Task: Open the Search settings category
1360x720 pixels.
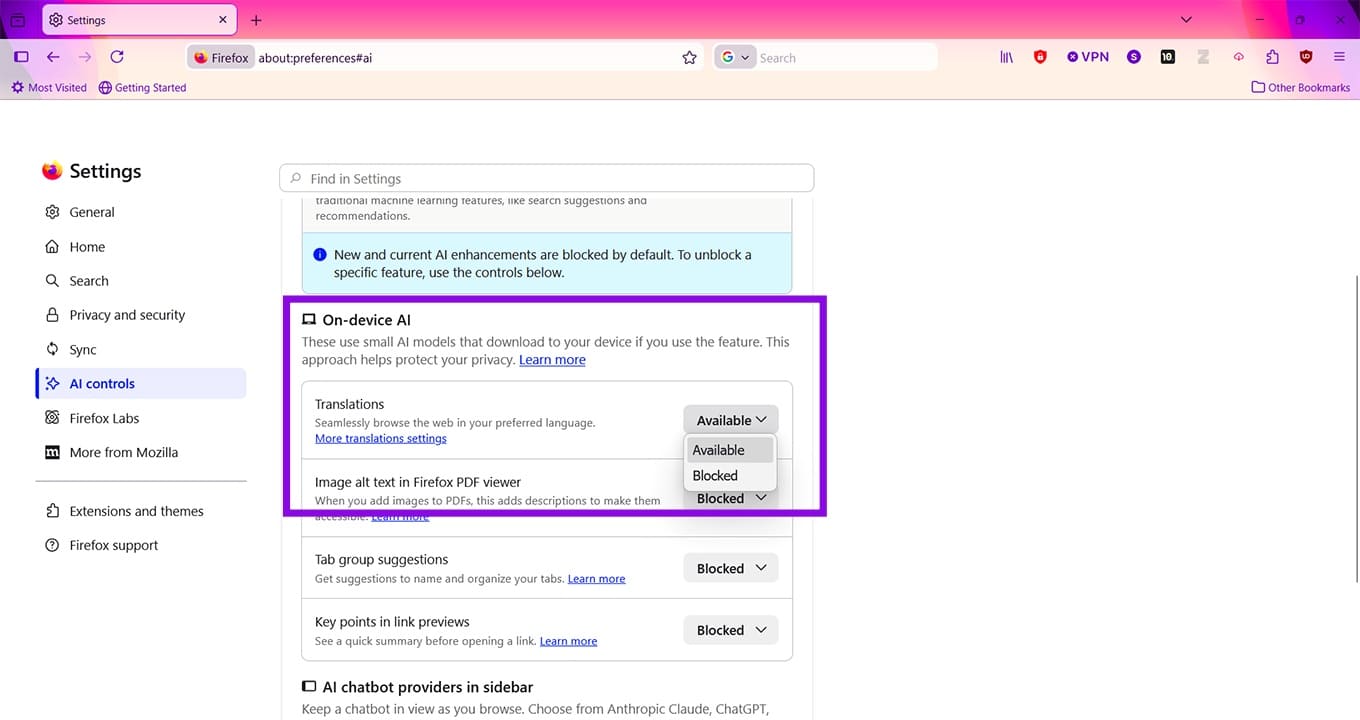Action: pyautogui.click(x=141, y=281)
